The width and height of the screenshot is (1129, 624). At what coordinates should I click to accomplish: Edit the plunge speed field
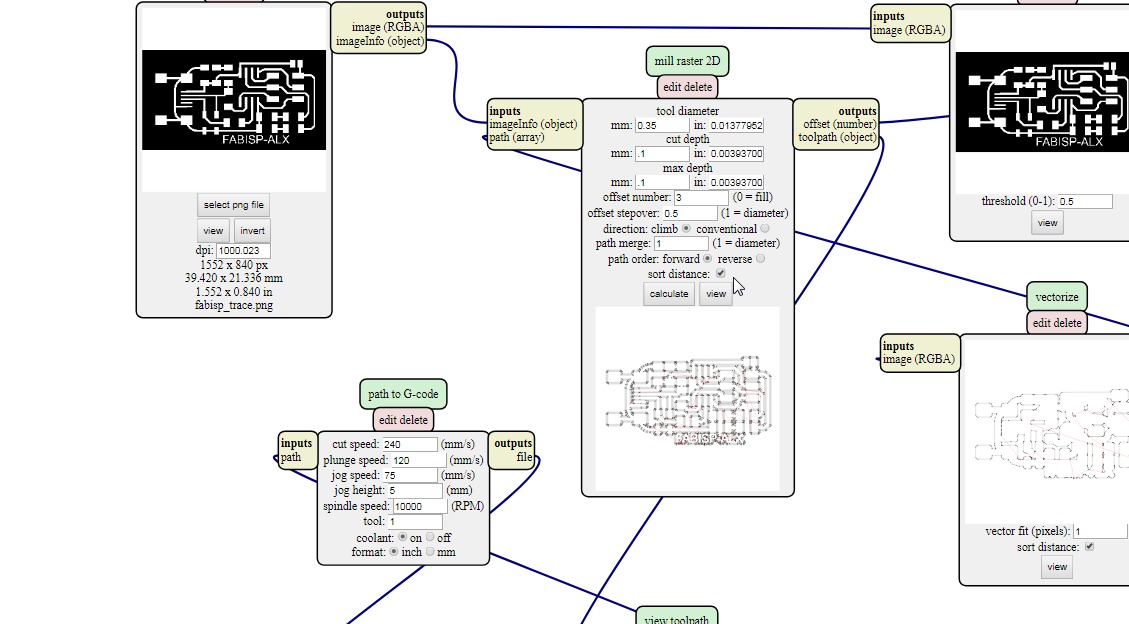pyautogui.click(x=419, y=461)
